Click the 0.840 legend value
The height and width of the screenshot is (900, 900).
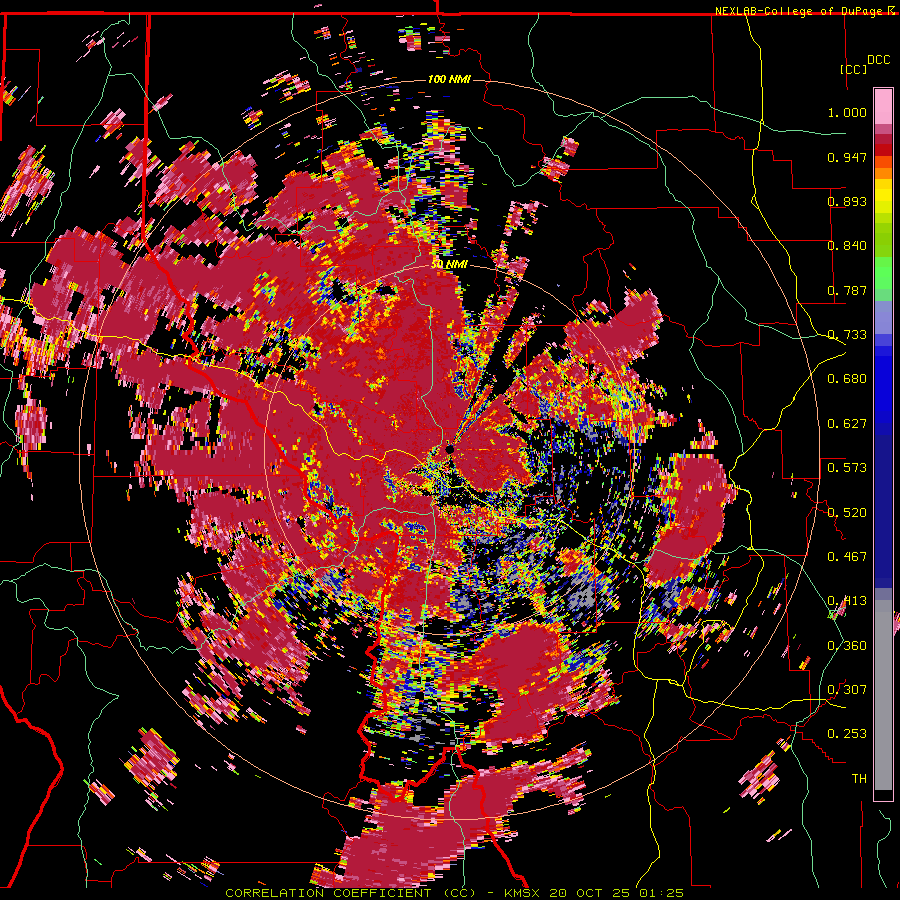click(847, 246)
